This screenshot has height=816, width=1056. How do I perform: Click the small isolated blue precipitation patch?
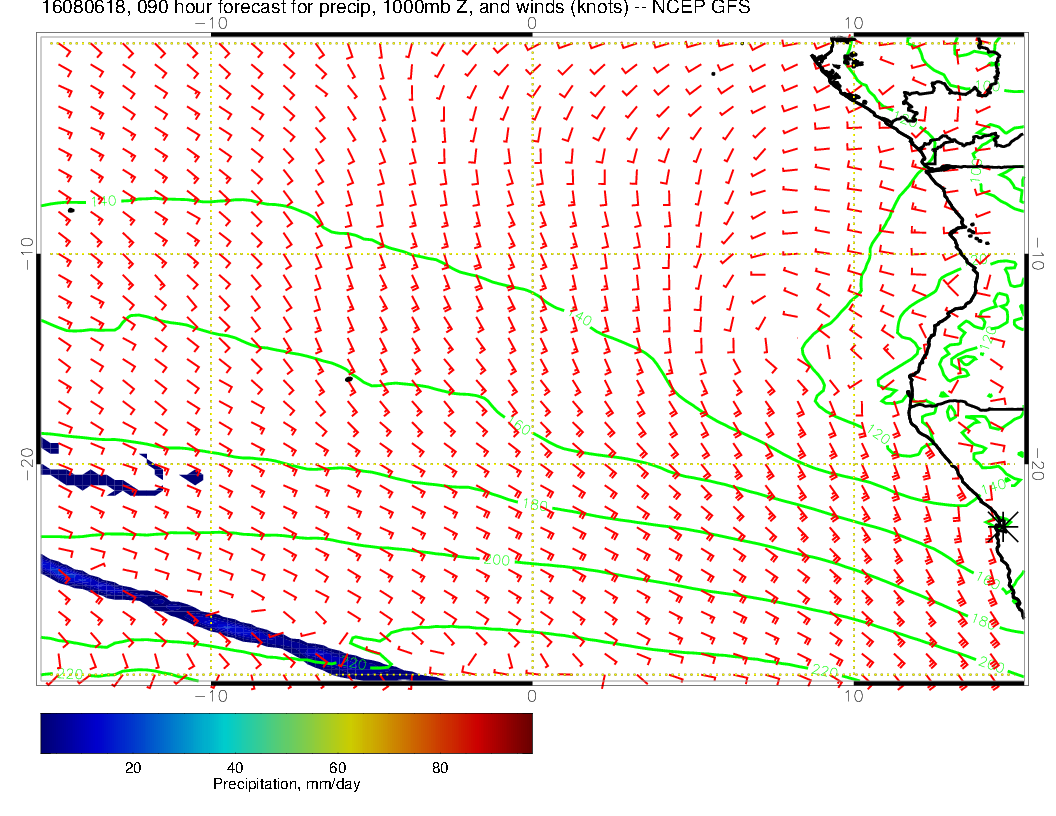(193, 477)
